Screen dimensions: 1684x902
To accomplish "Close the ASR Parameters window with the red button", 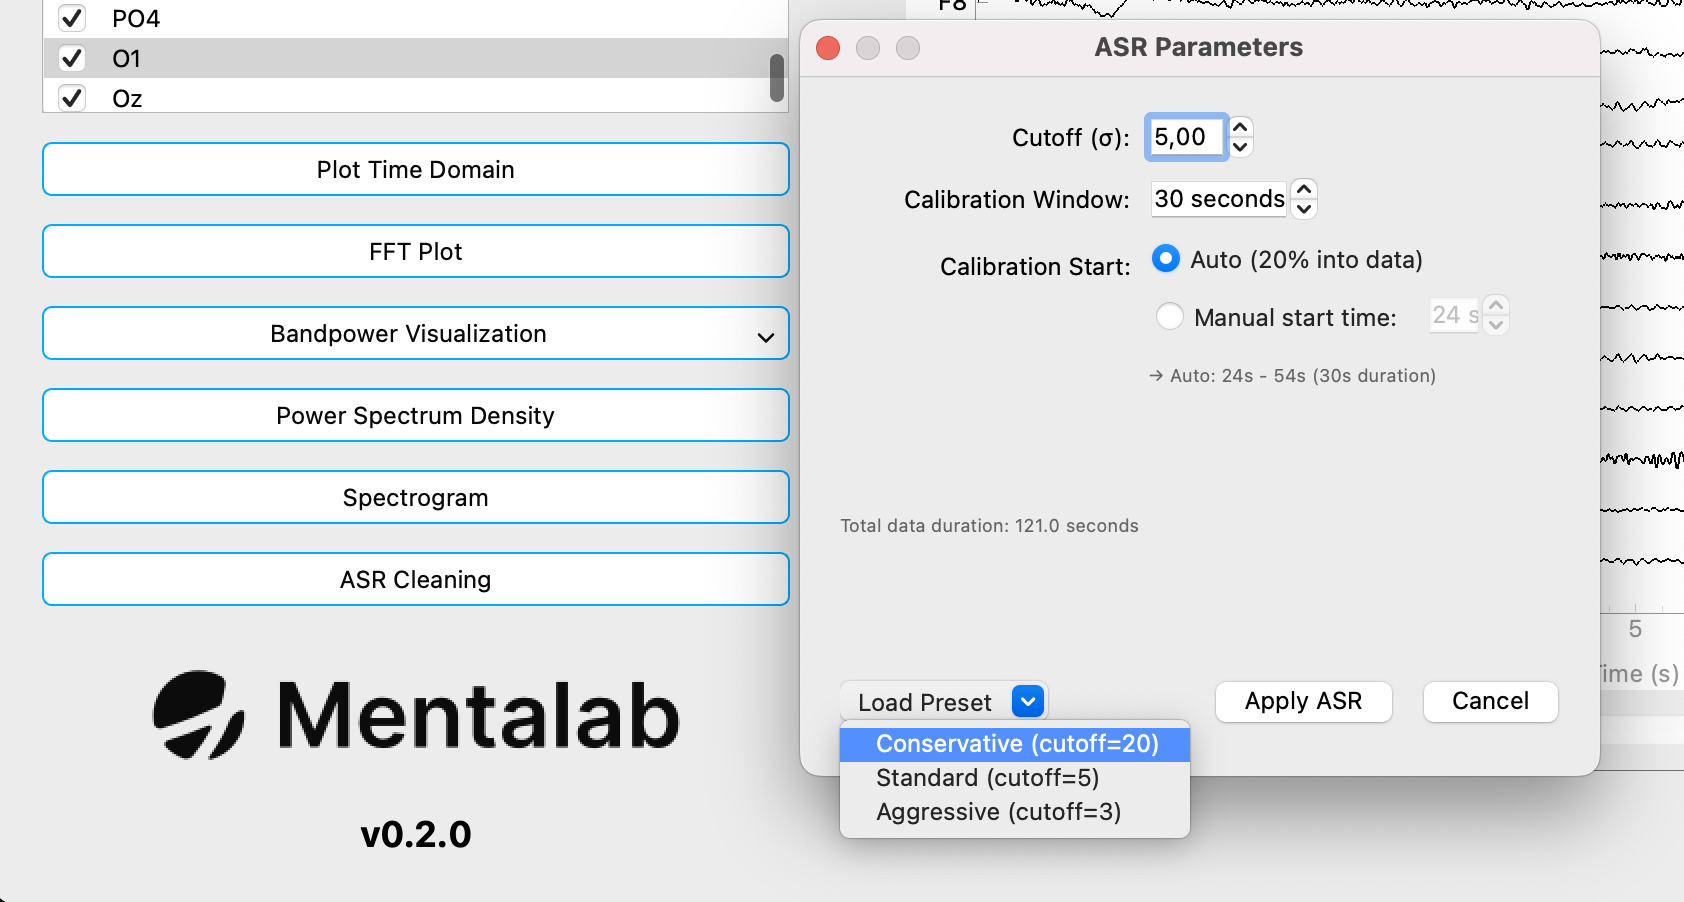I will tap(828, 48).
